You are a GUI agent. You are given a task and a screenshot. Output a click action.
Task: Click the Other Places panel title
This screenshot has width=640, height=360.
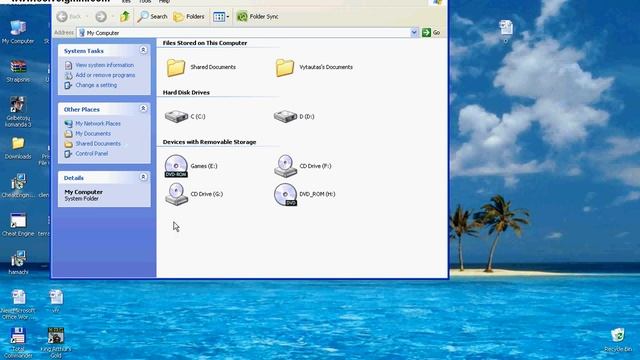click(x=82, y=109)
